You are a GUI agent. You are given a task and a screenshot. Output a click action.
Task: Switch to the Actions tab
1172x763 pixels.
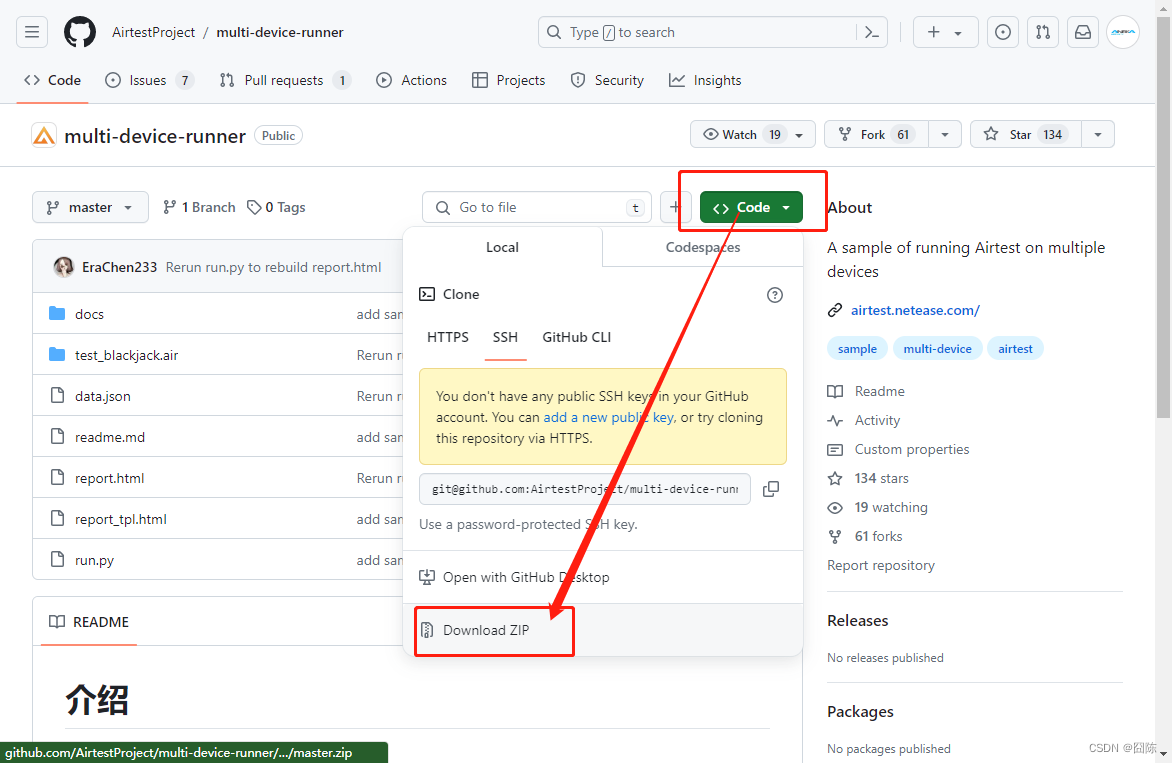click(411, 80)
